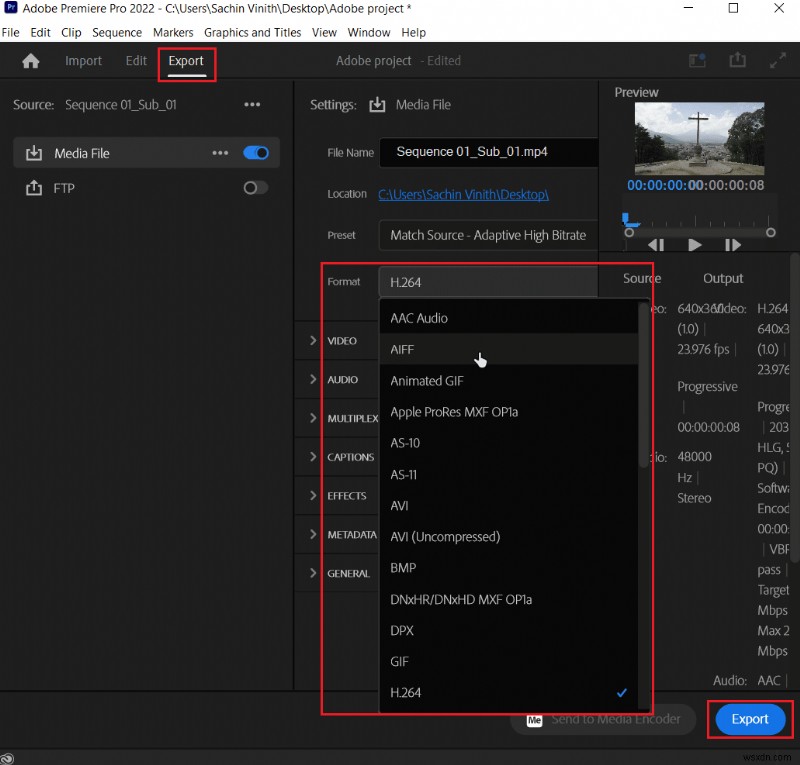Viewport: 800px width, 765px height.
Task: Open Media File three-dot options
Action: 220,153
